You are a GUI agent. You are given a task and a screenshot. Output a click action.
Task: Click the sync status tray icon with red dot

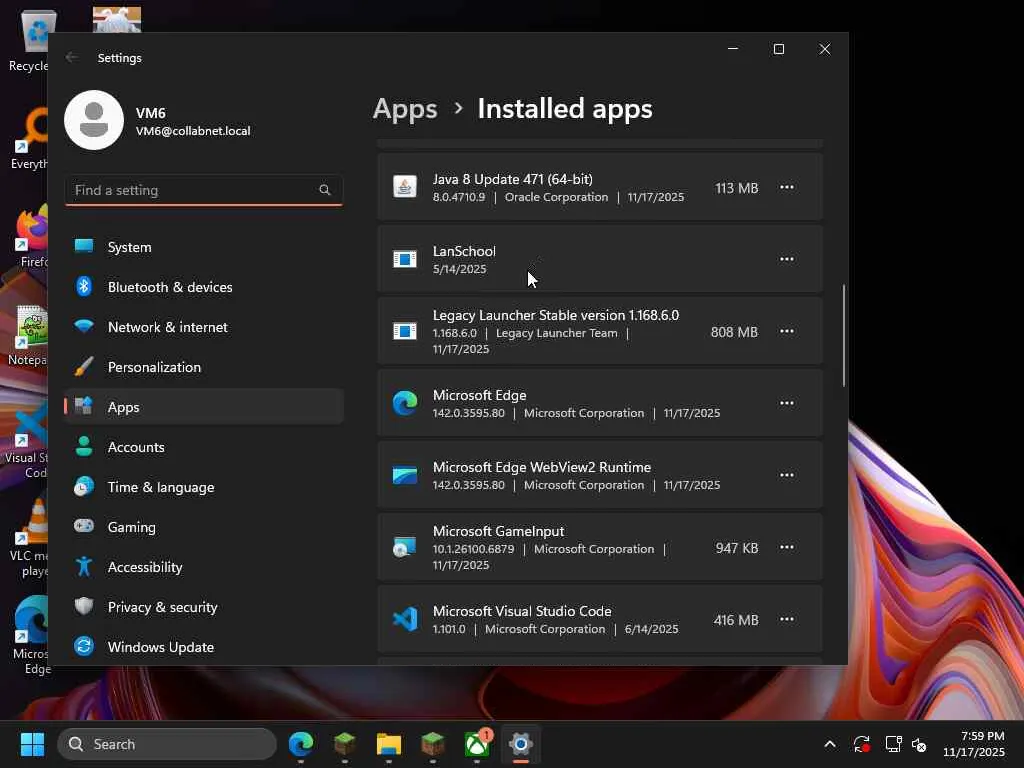(x=861, y=744)
